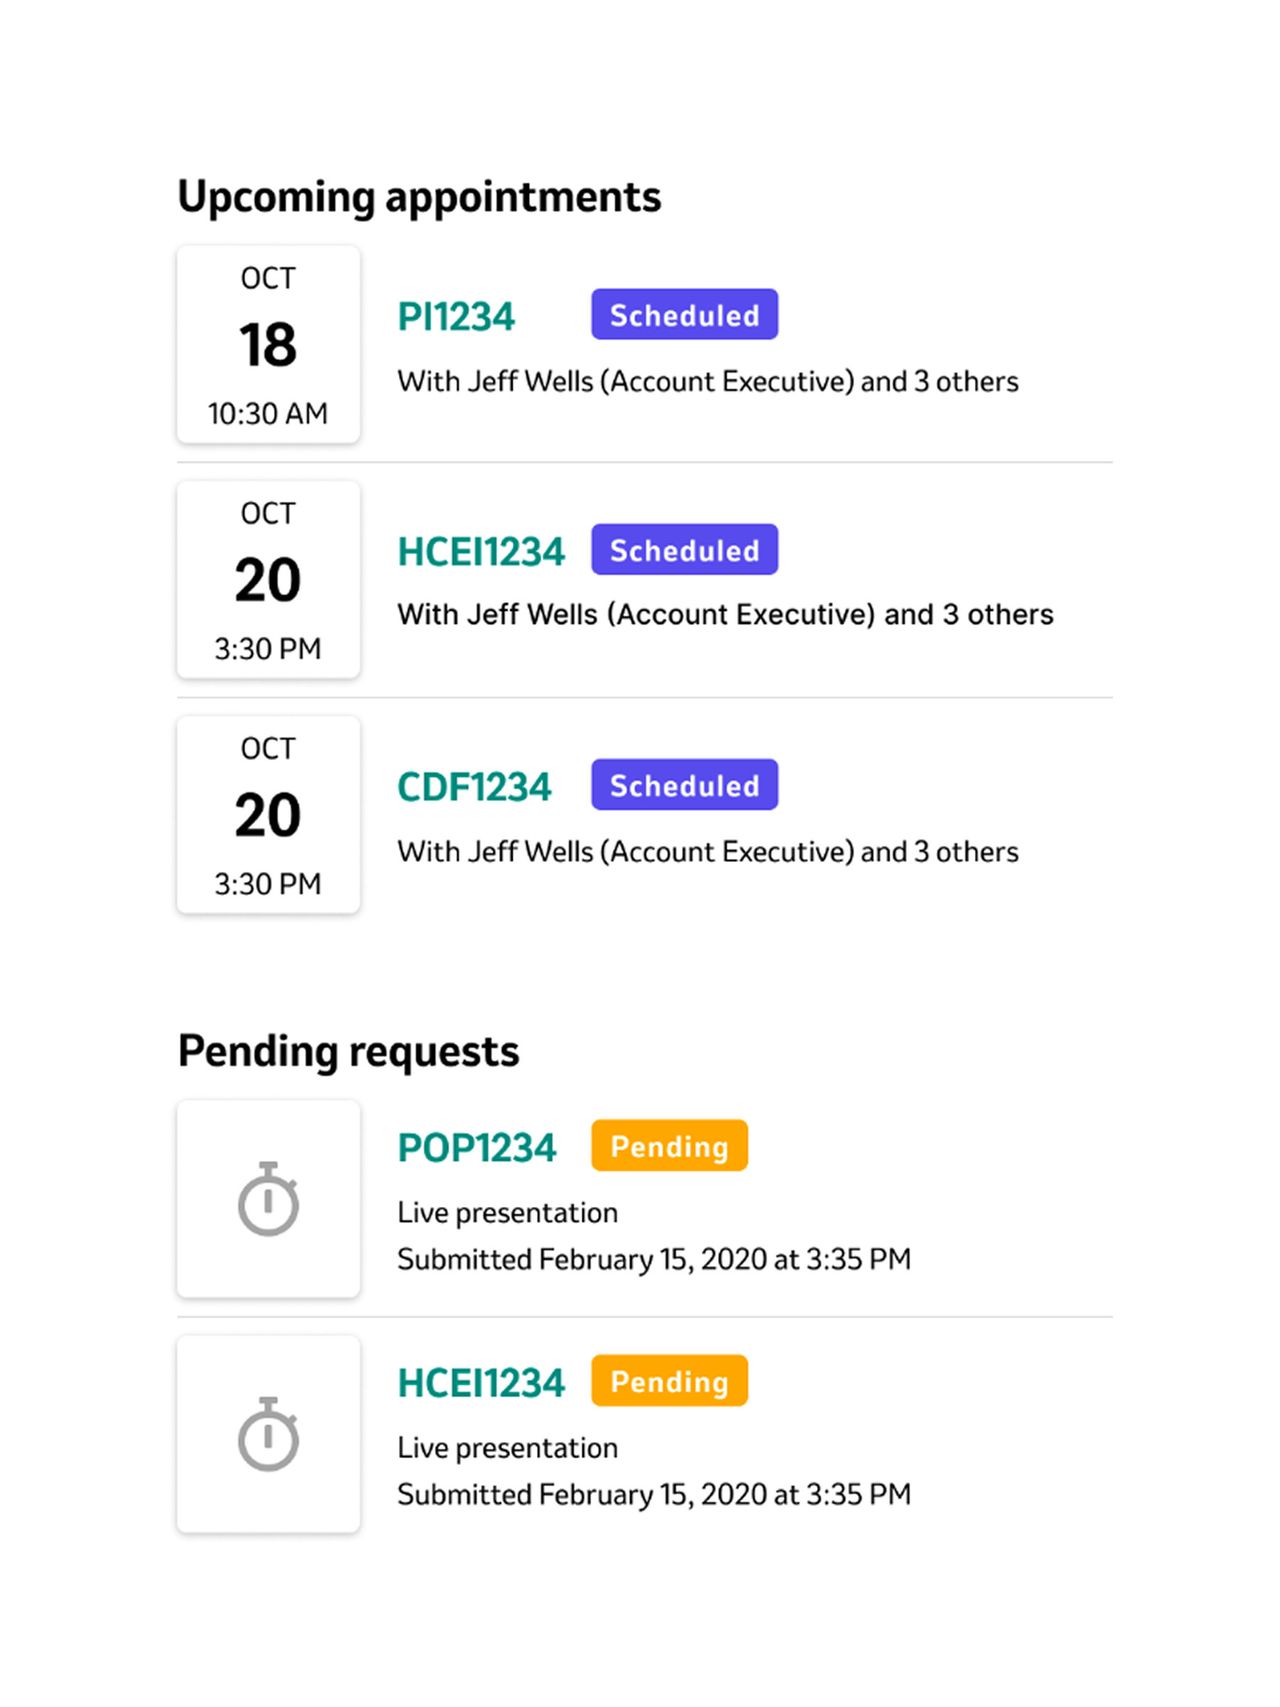Click Live presentation text under pending HCEI1234
The image size is (1280, 1707).
(507, 1448)
